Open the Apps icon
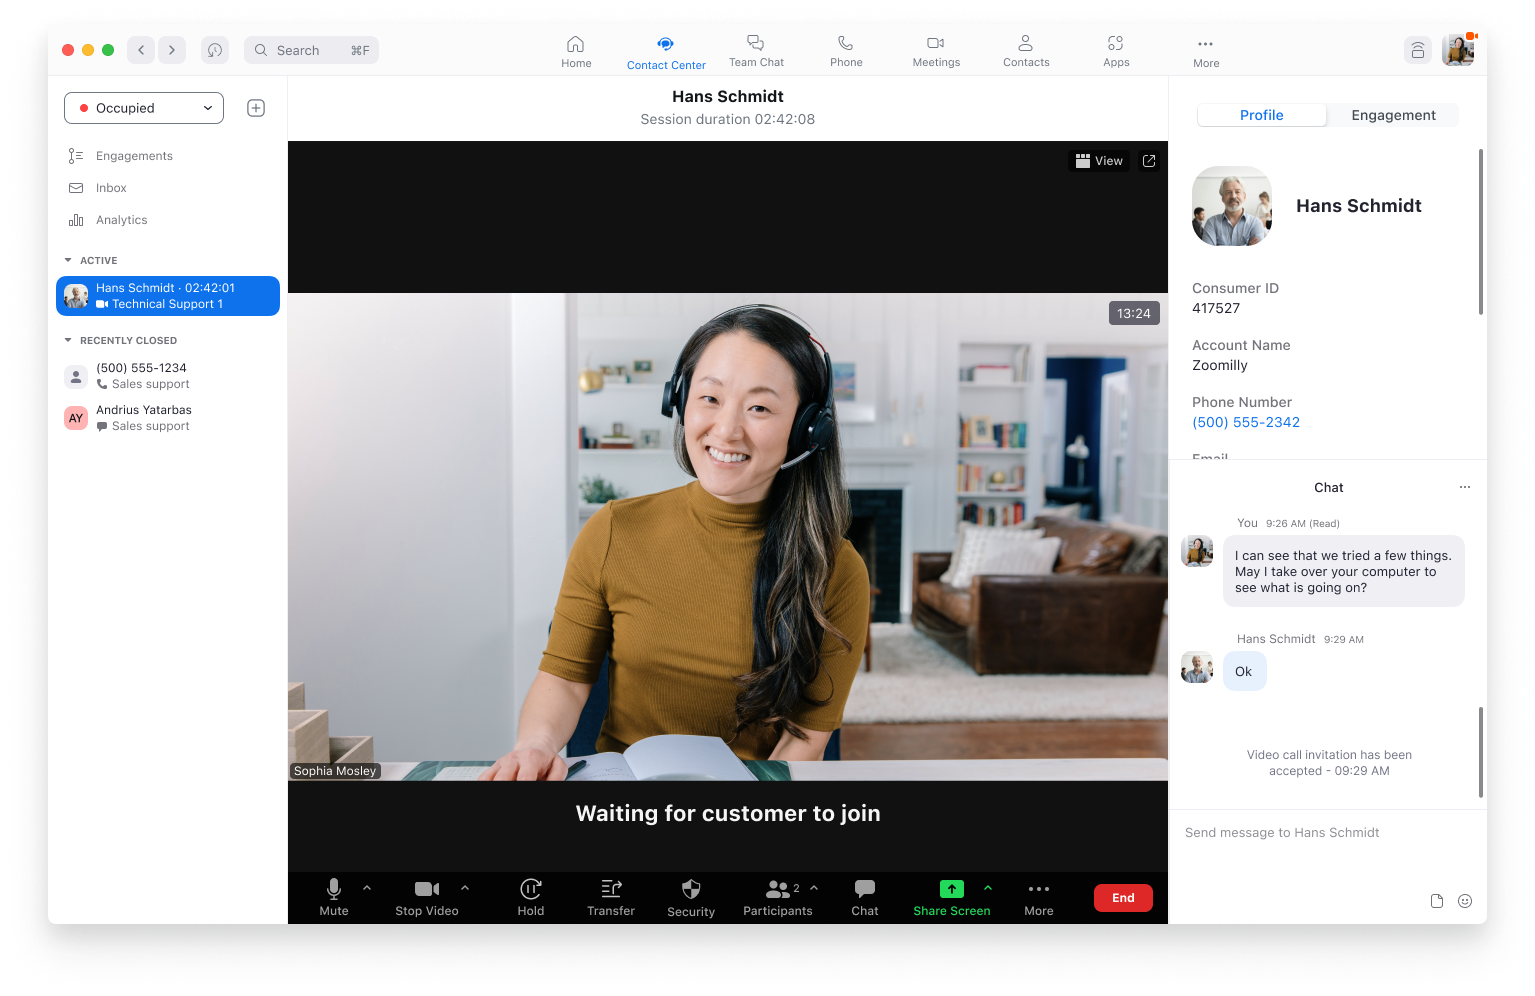1535x996 pixels. tap(1115, 50)
